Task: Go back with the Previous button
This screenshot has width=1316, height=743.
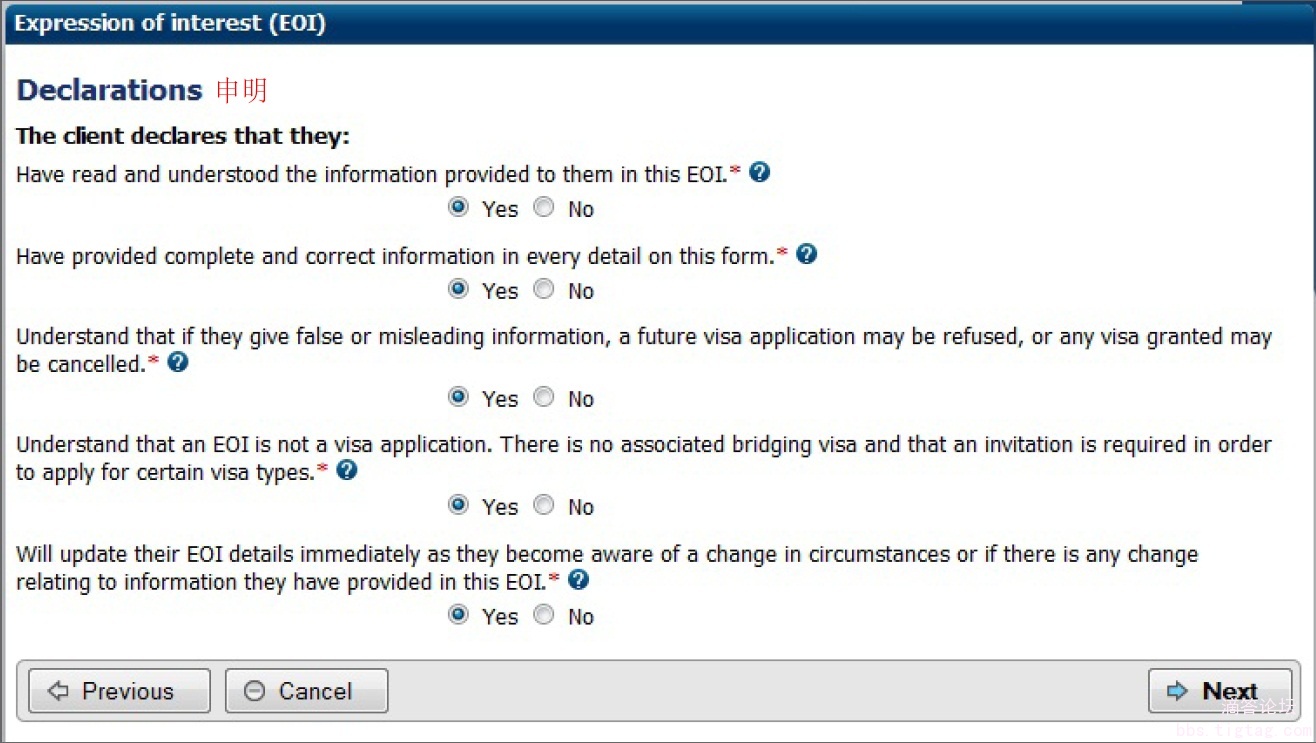Action: click(x=119, y=691)
